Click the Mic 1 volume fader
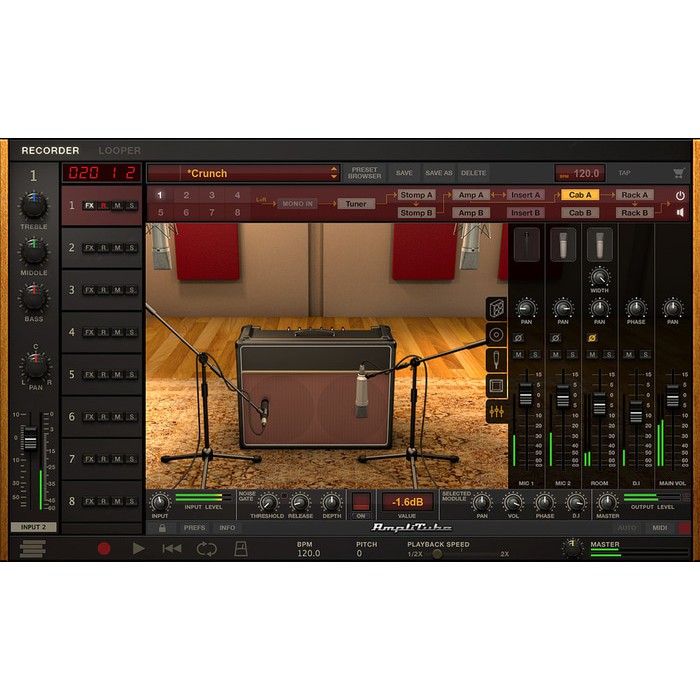Screen dimensions: 700x700 (526, 394)
